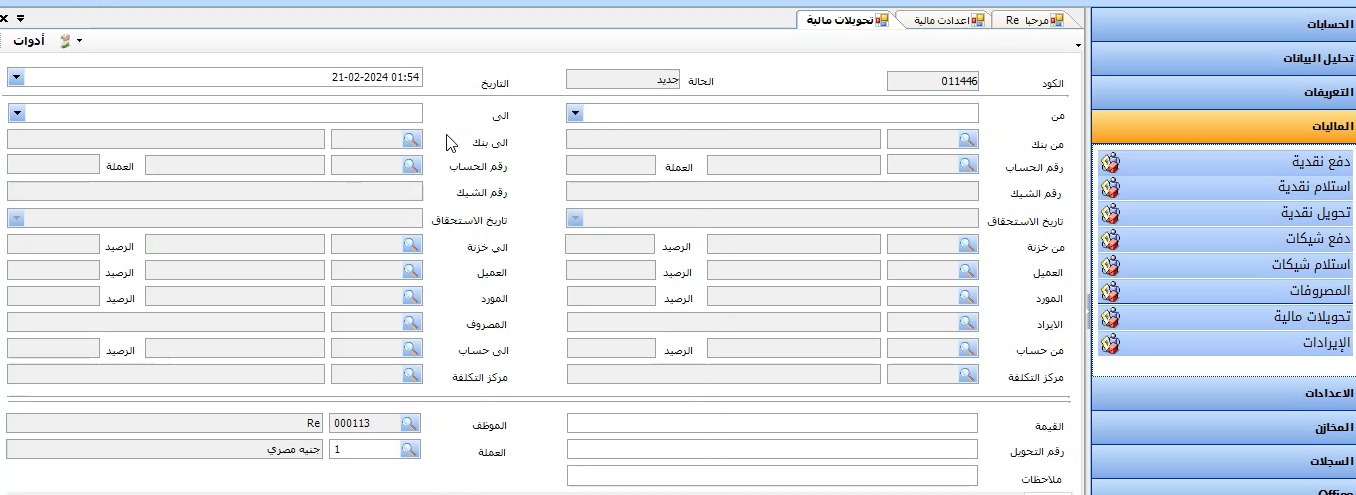This screenshot has width=1356, height=495.
Task: Click the القيمة amount input field
Action: pyautogui.click(x=772, y=423)
